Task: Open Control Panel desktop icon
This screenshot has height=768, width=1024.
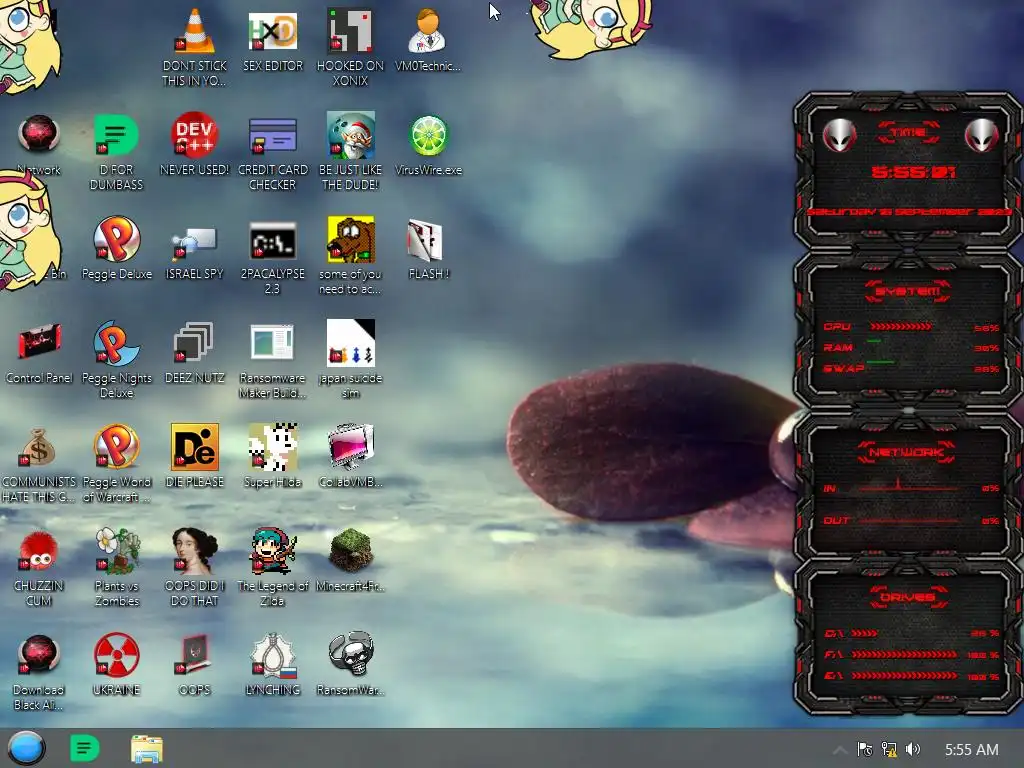Action: coord(39,342)
